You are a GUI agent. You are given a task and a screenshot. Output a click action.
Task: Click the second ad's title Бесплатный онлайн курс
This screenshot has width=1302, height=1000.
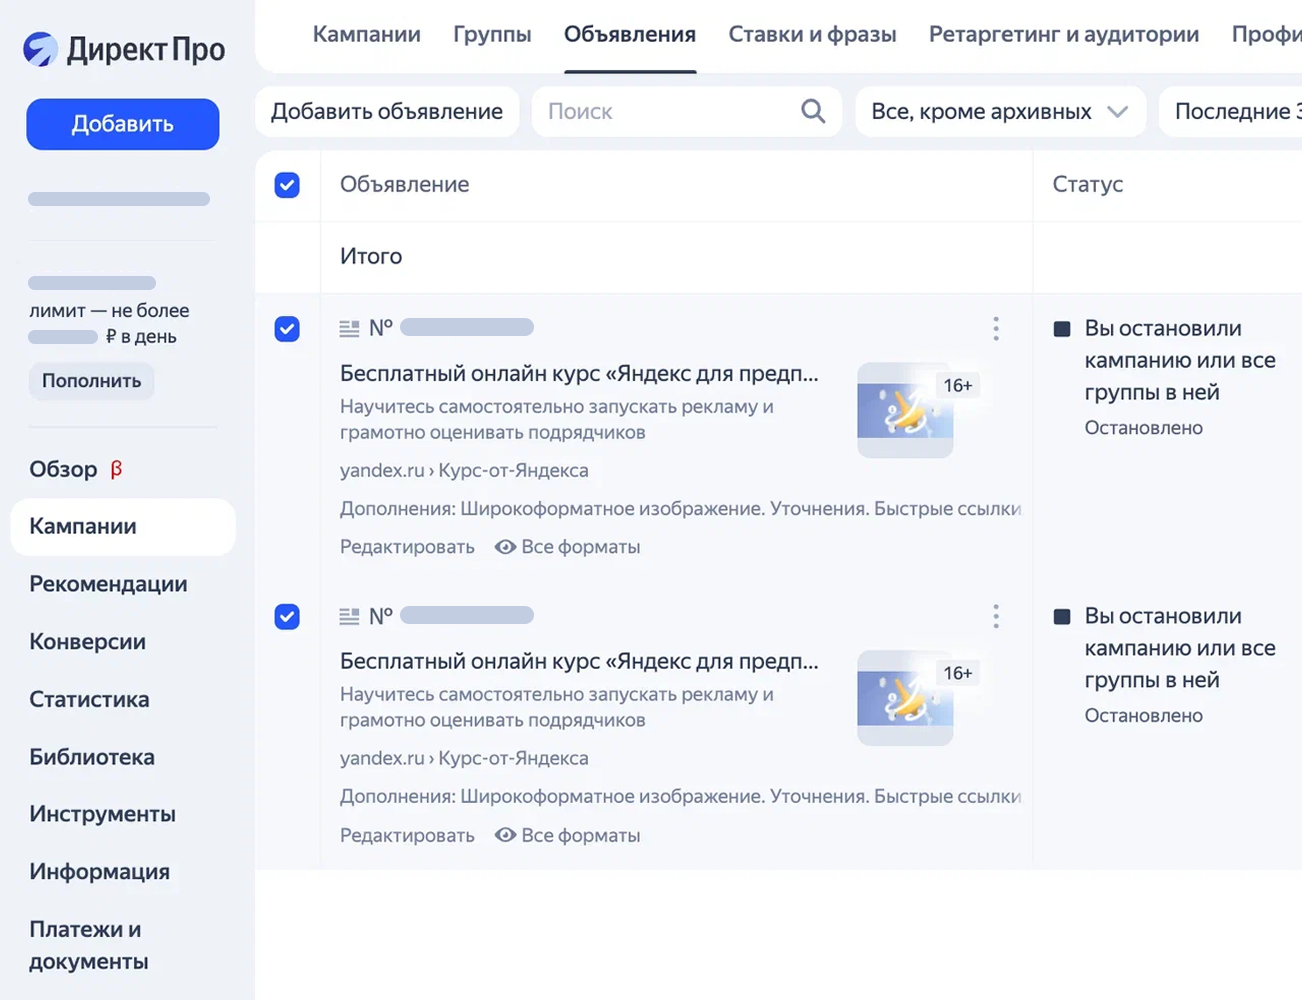coord(579,661)
